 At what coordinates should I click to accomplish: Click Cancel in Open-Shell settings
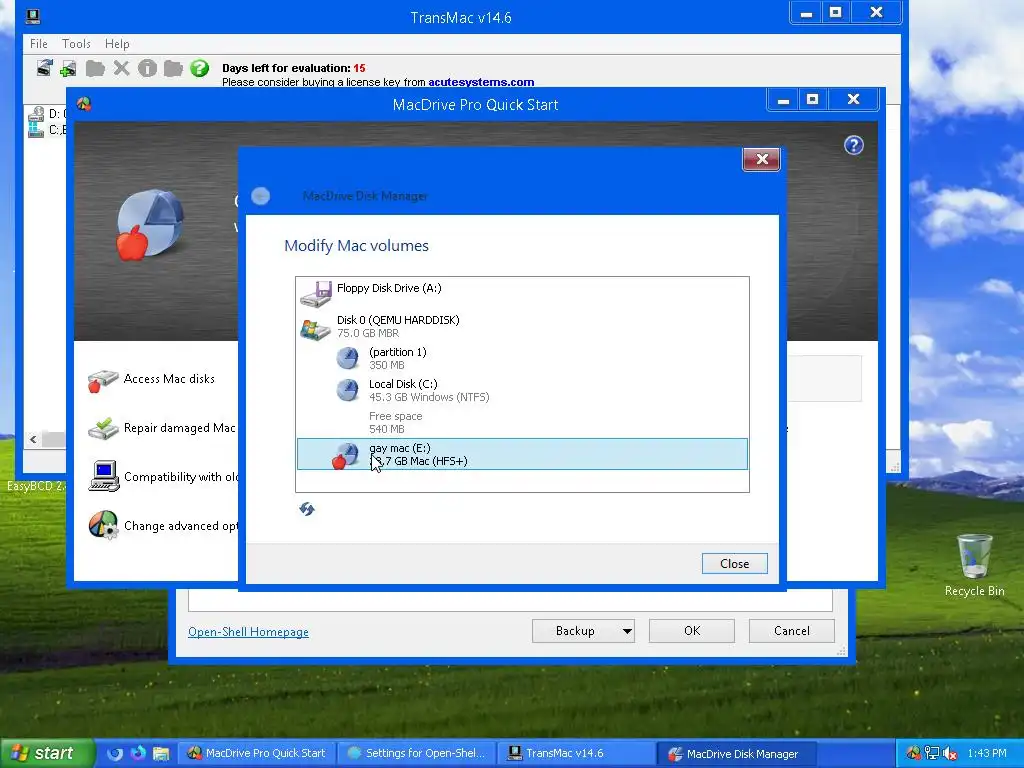pos(792,631)
